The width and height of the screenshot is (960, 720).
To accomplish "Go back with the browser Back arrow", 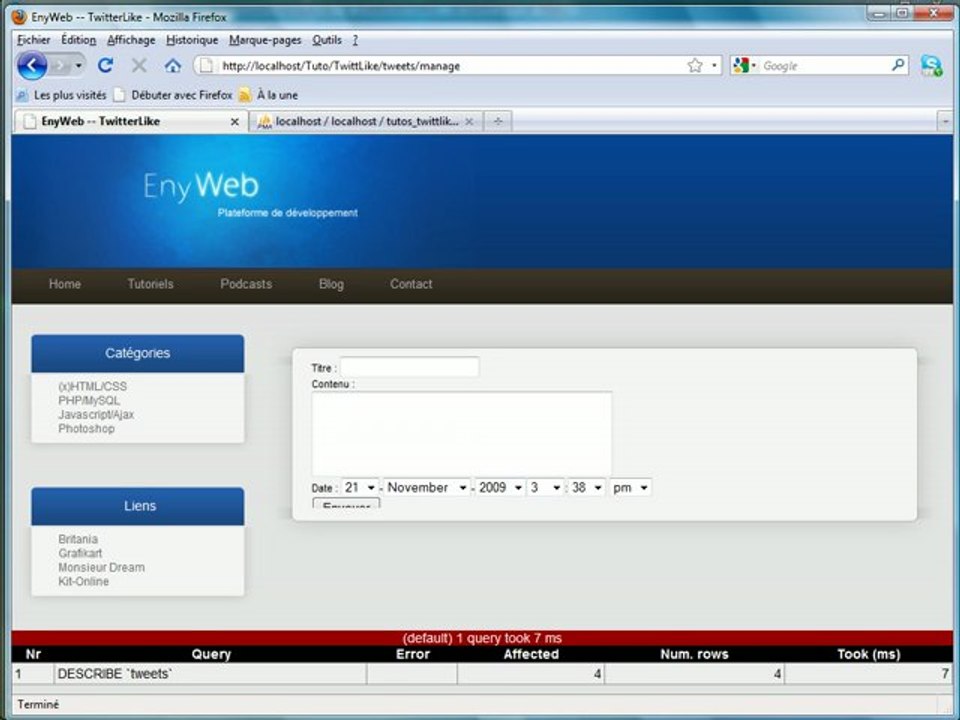I will coord(32,65).
